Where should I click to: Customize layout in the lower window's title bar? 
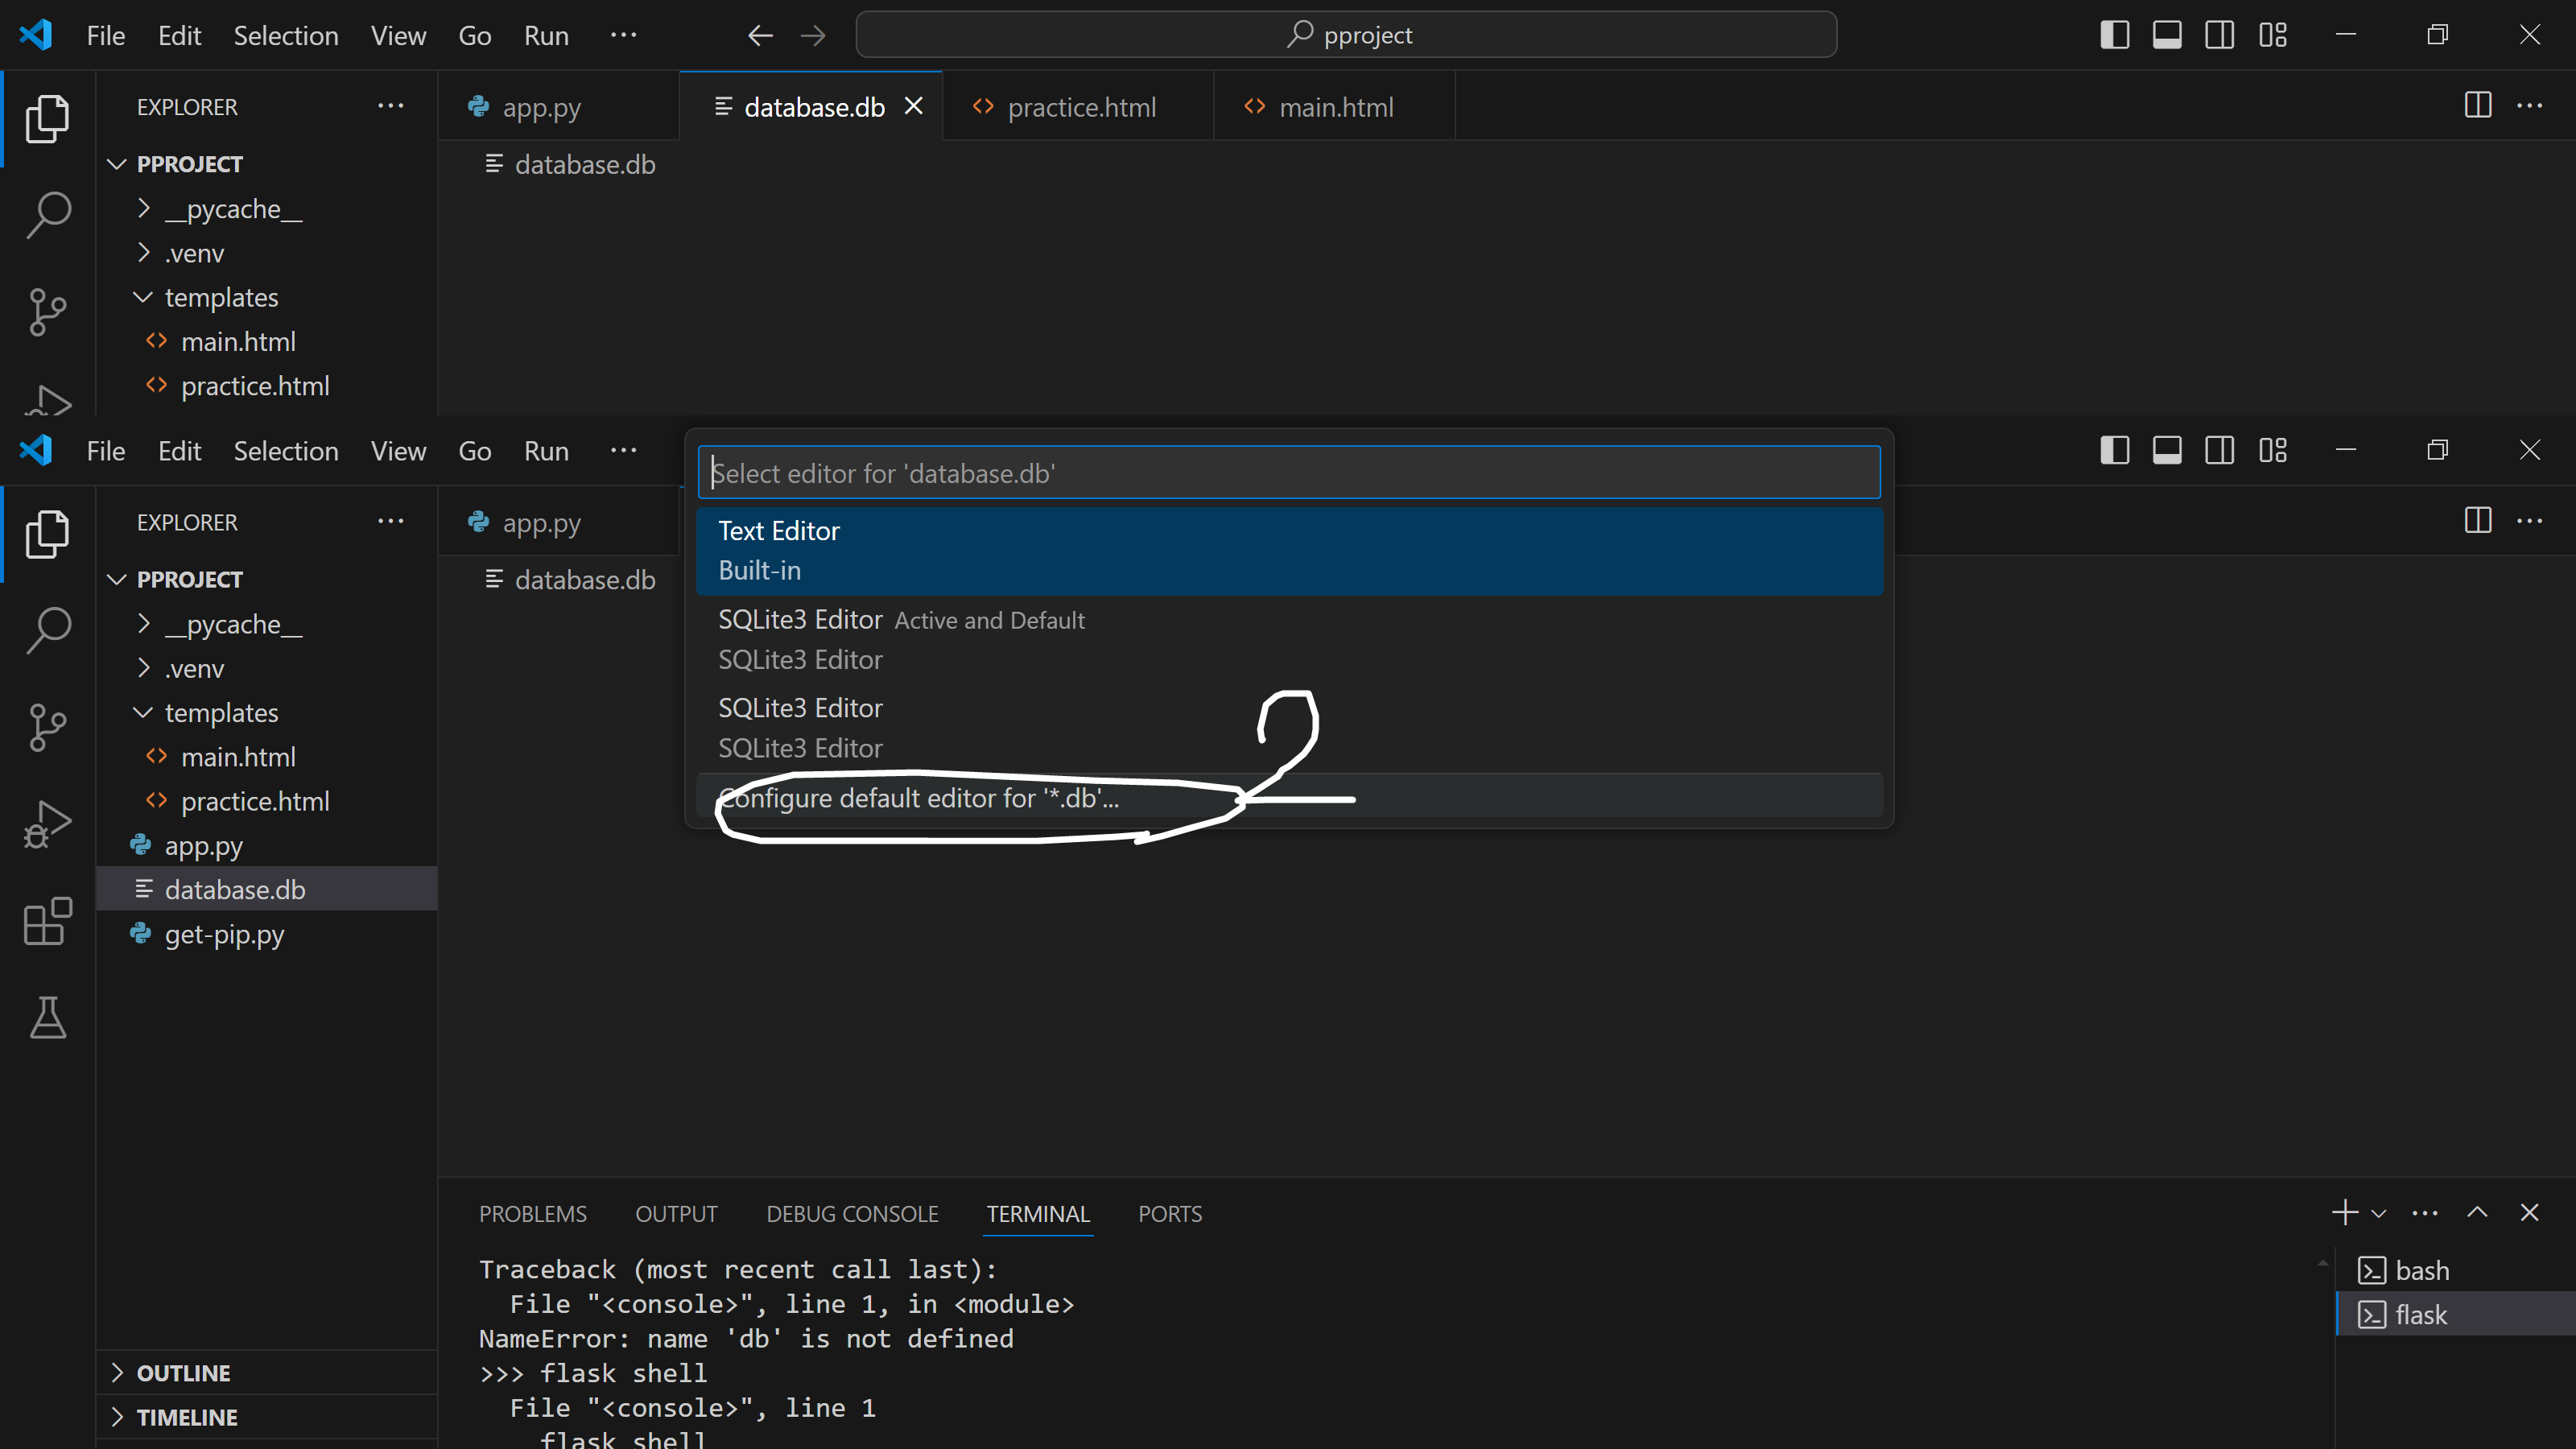[x=2273, y=450]
